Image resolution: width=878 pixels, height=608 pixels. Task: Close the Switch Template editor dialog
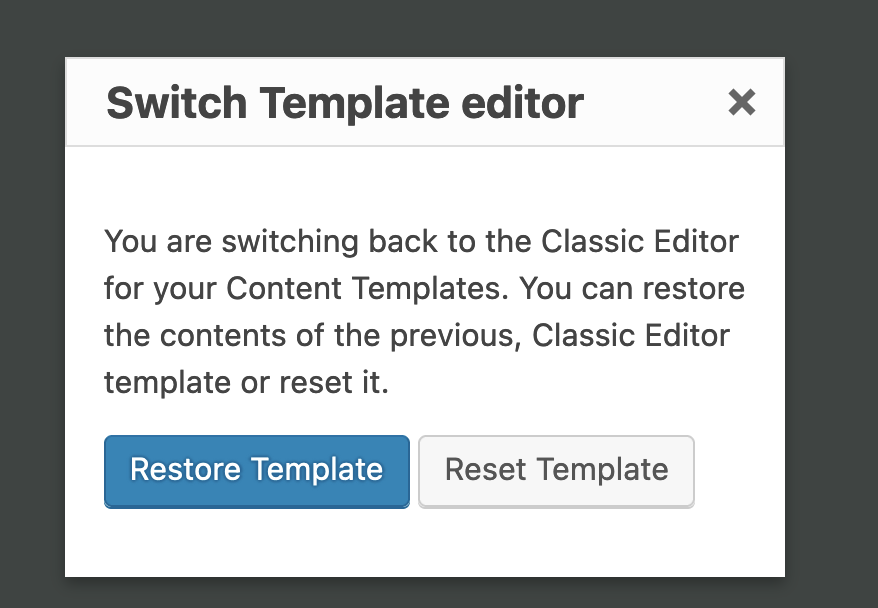(741, 102)
